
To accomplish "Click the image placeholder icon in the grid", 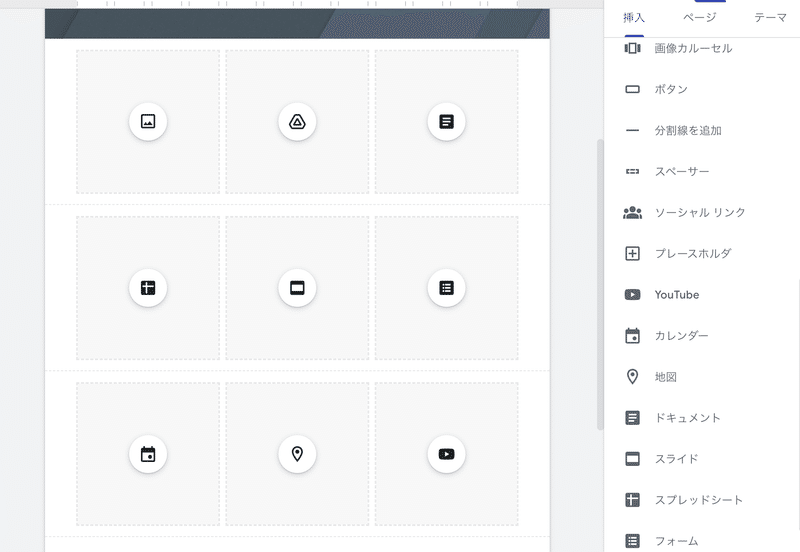I will pyautogui.click(x=148, y=121).
